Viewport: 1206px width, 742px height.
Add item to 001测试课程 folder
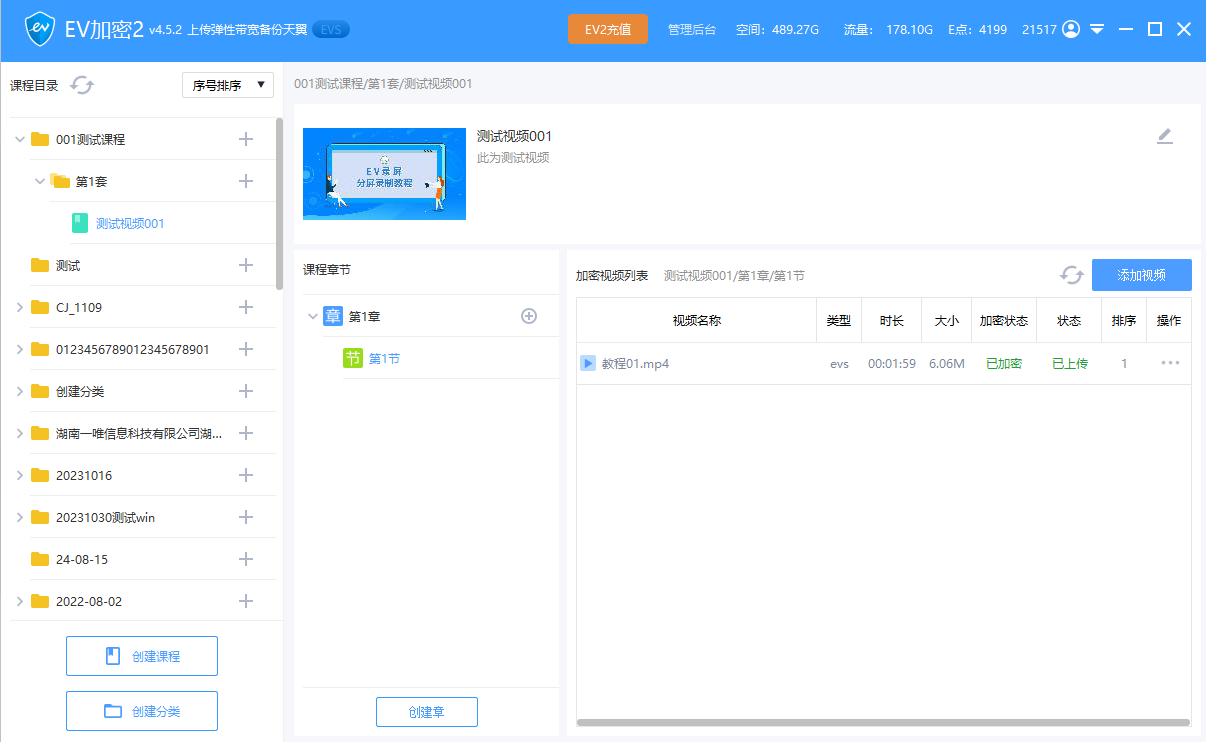click(246, 139)
